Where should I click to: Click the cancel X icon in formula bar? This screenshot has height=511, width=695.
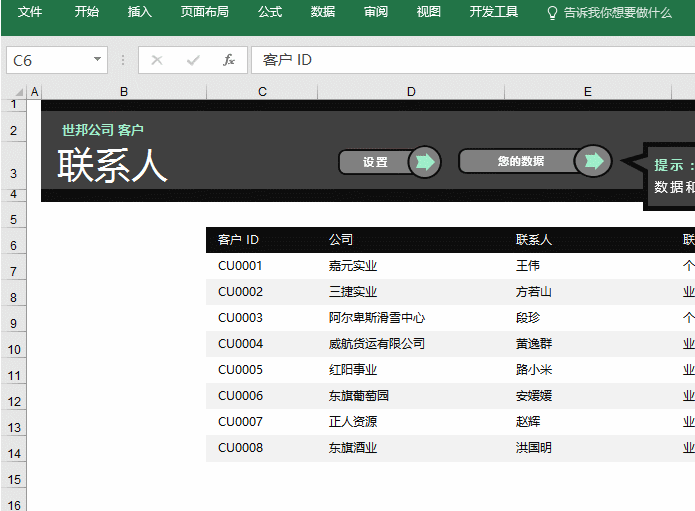coord(157,60)
